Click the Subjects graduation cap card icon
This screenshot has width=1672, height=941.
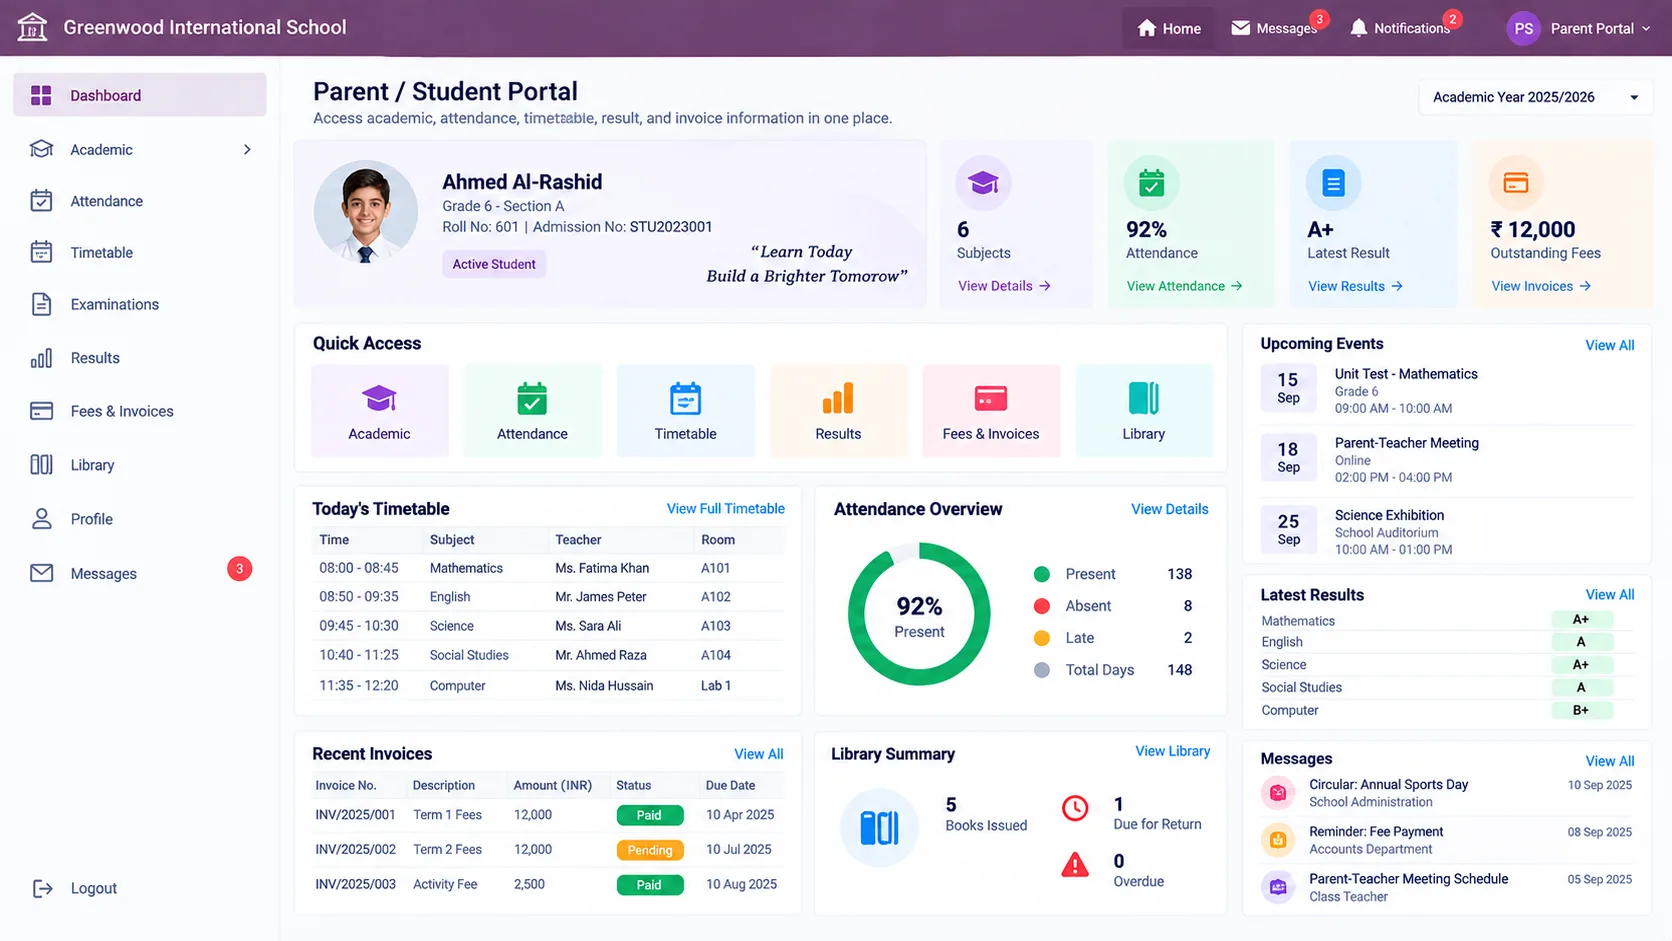[x=983, y=183]
